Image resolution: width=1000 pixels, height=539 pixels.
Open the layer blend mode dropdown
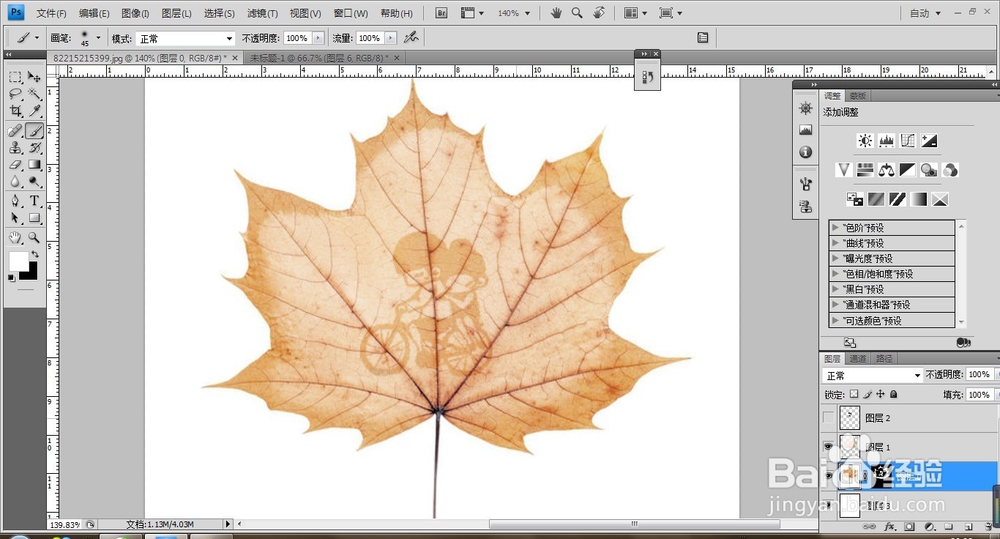(x=872, y=375)
